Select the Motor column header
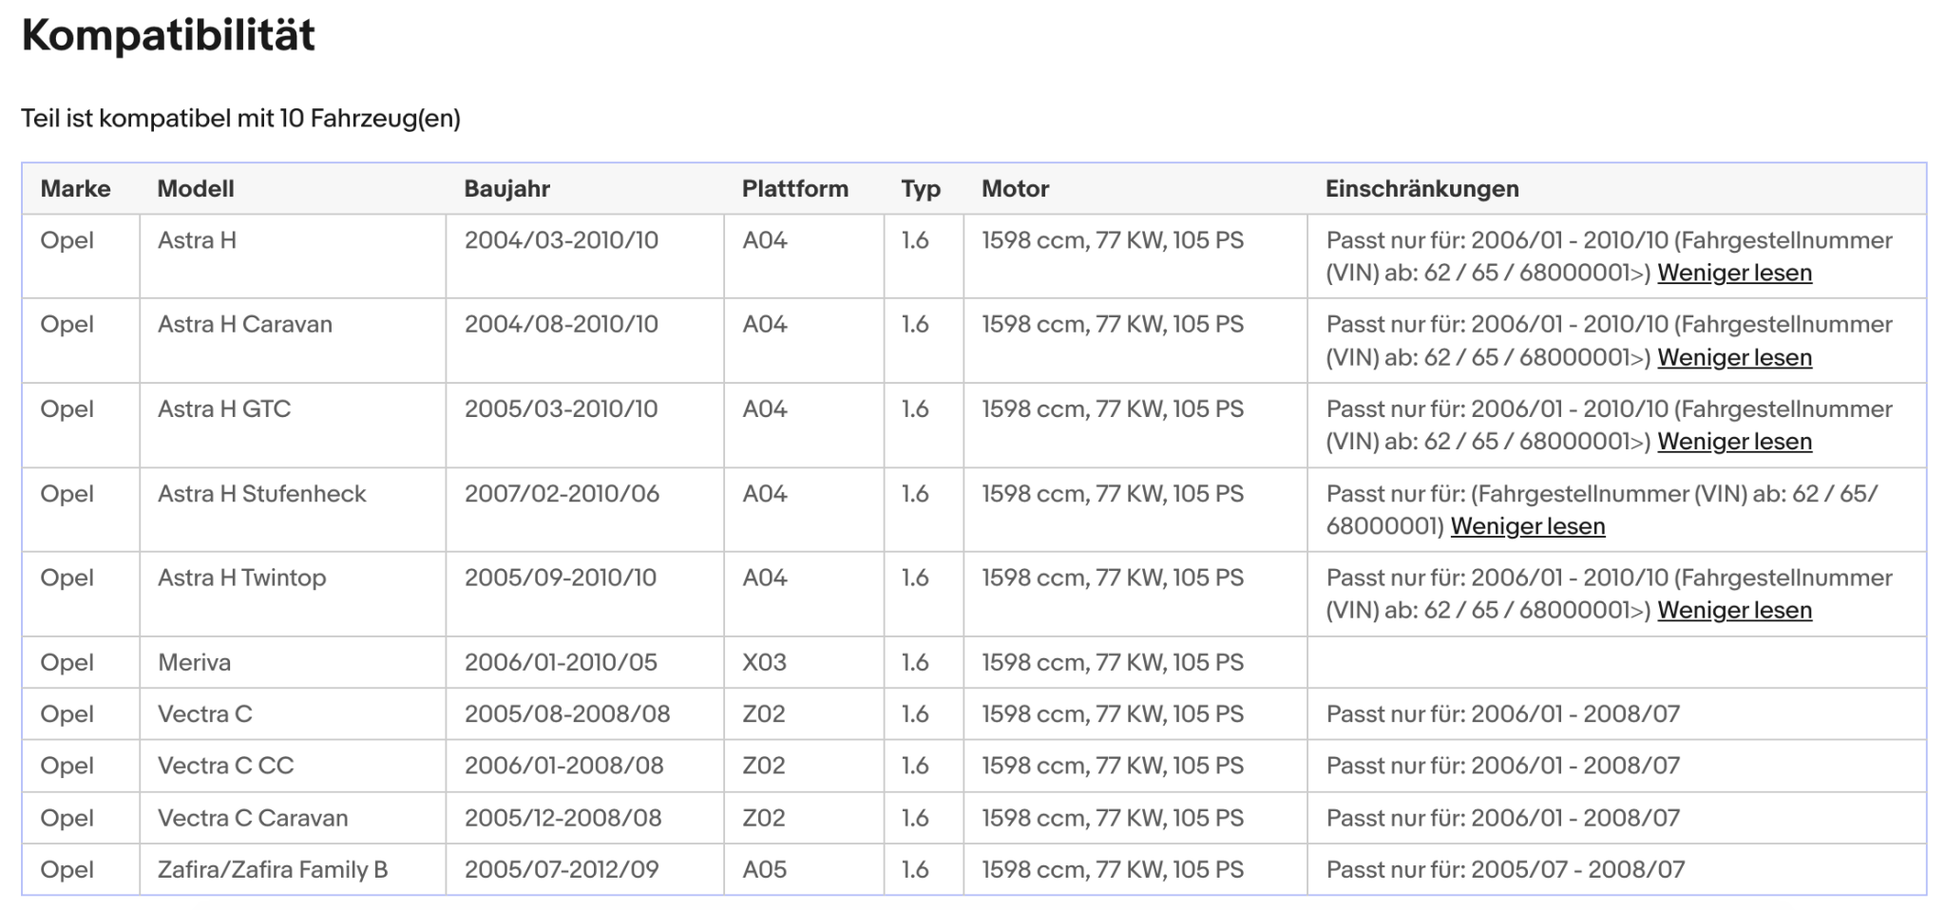Screen dimensions: 1946x910 point(1014,189)
